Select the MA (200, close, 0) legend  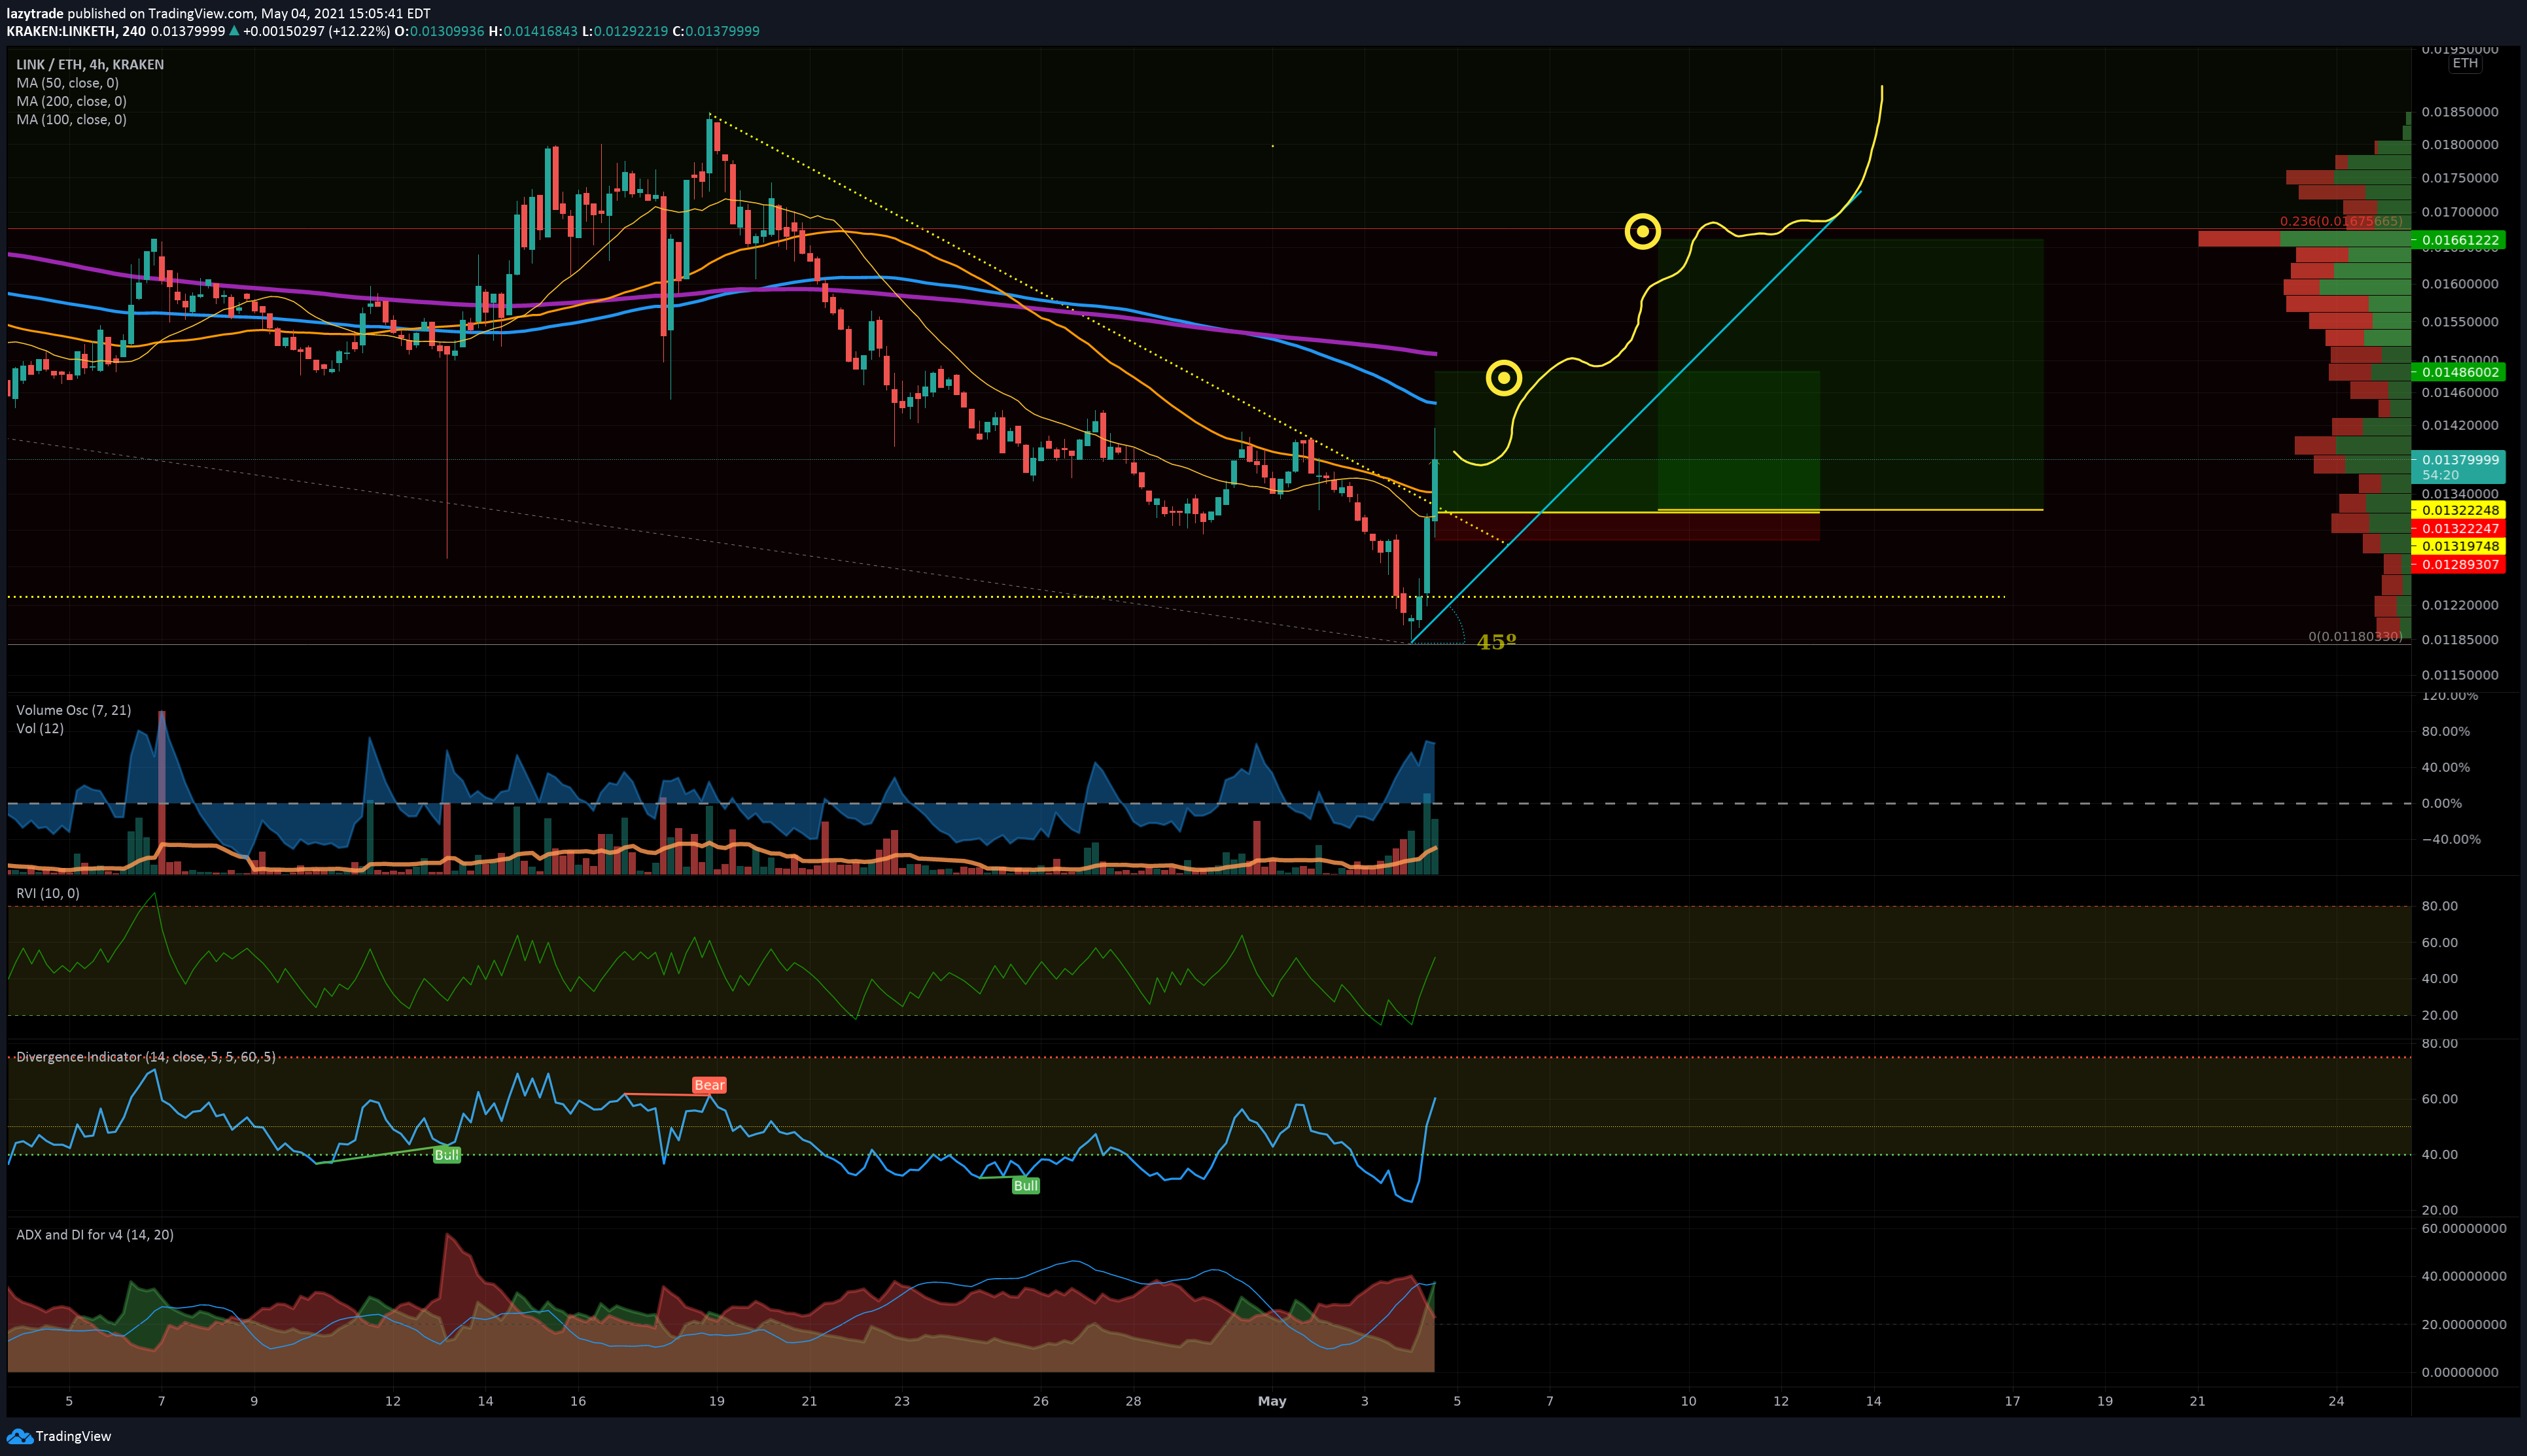point(71,101)
